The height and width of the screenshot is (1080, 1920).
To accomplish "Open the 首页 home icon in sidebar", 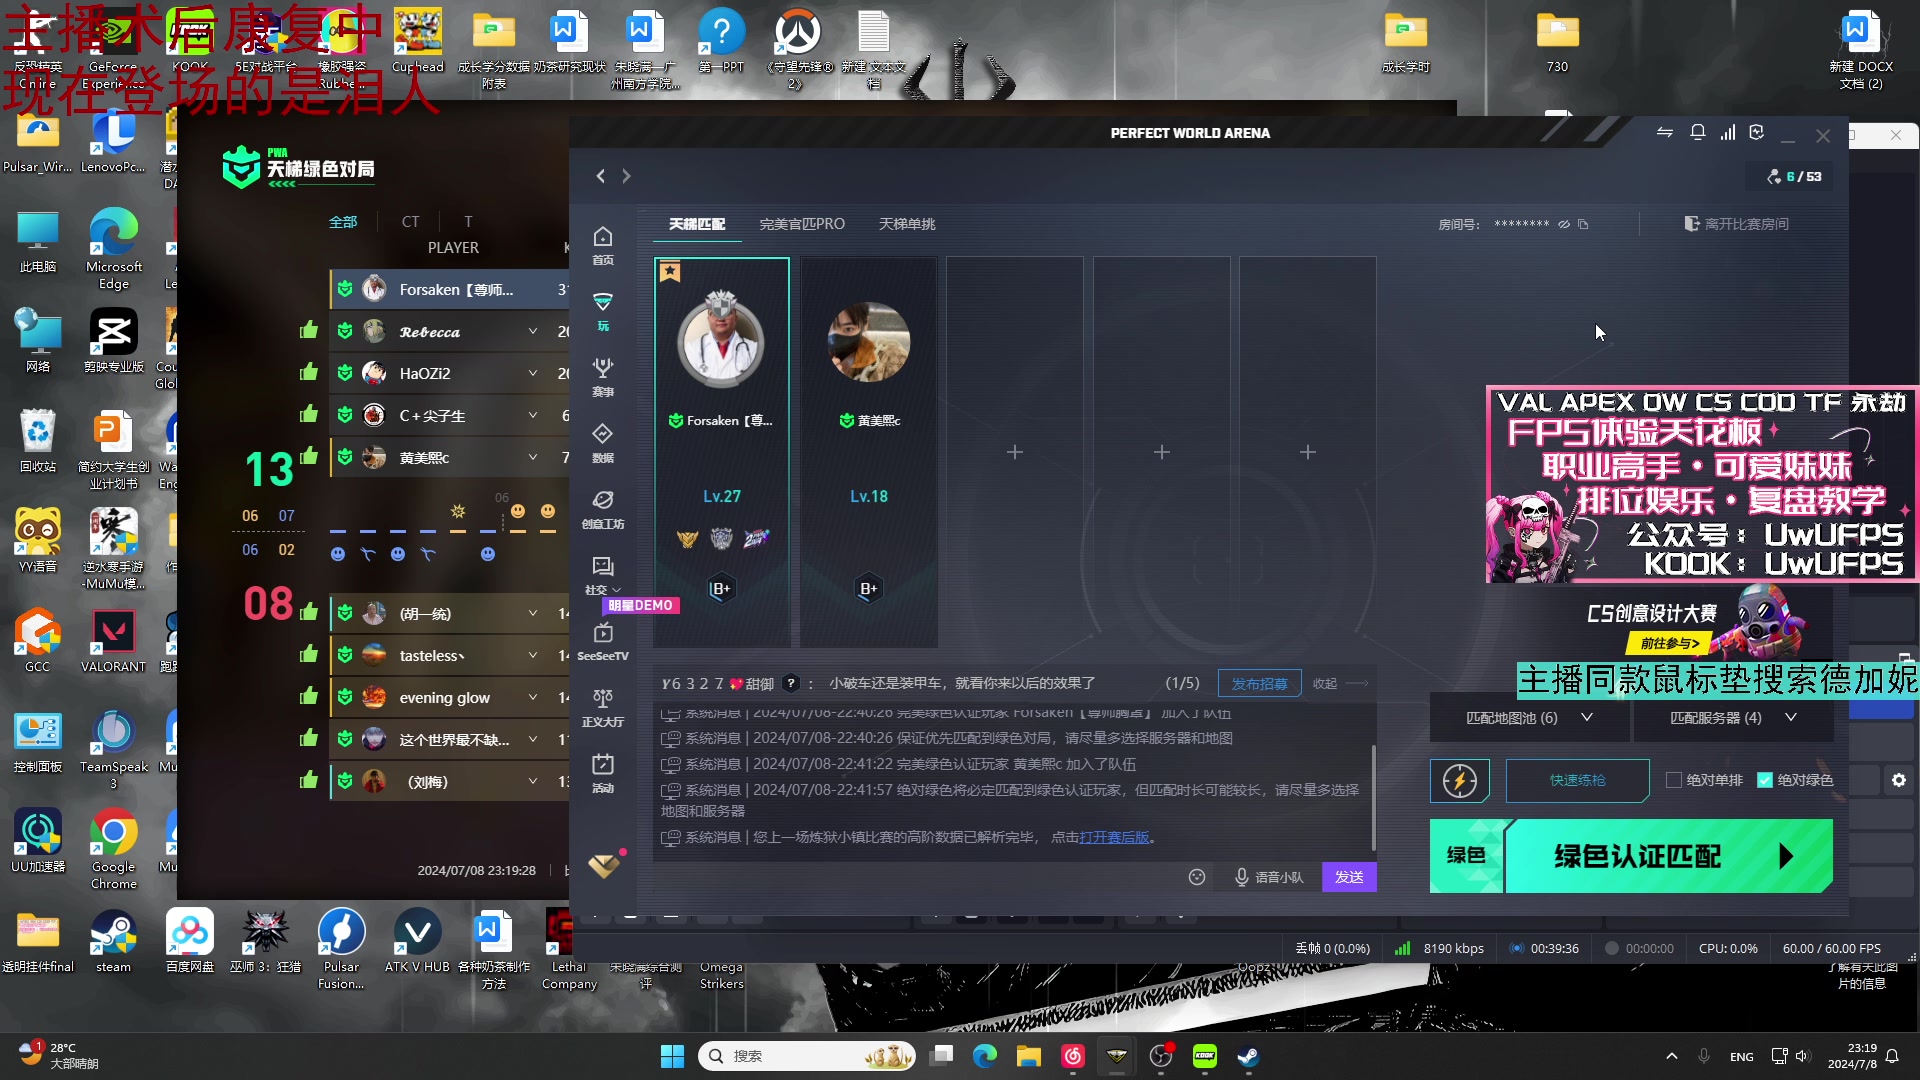I will [x=603, y=244].
